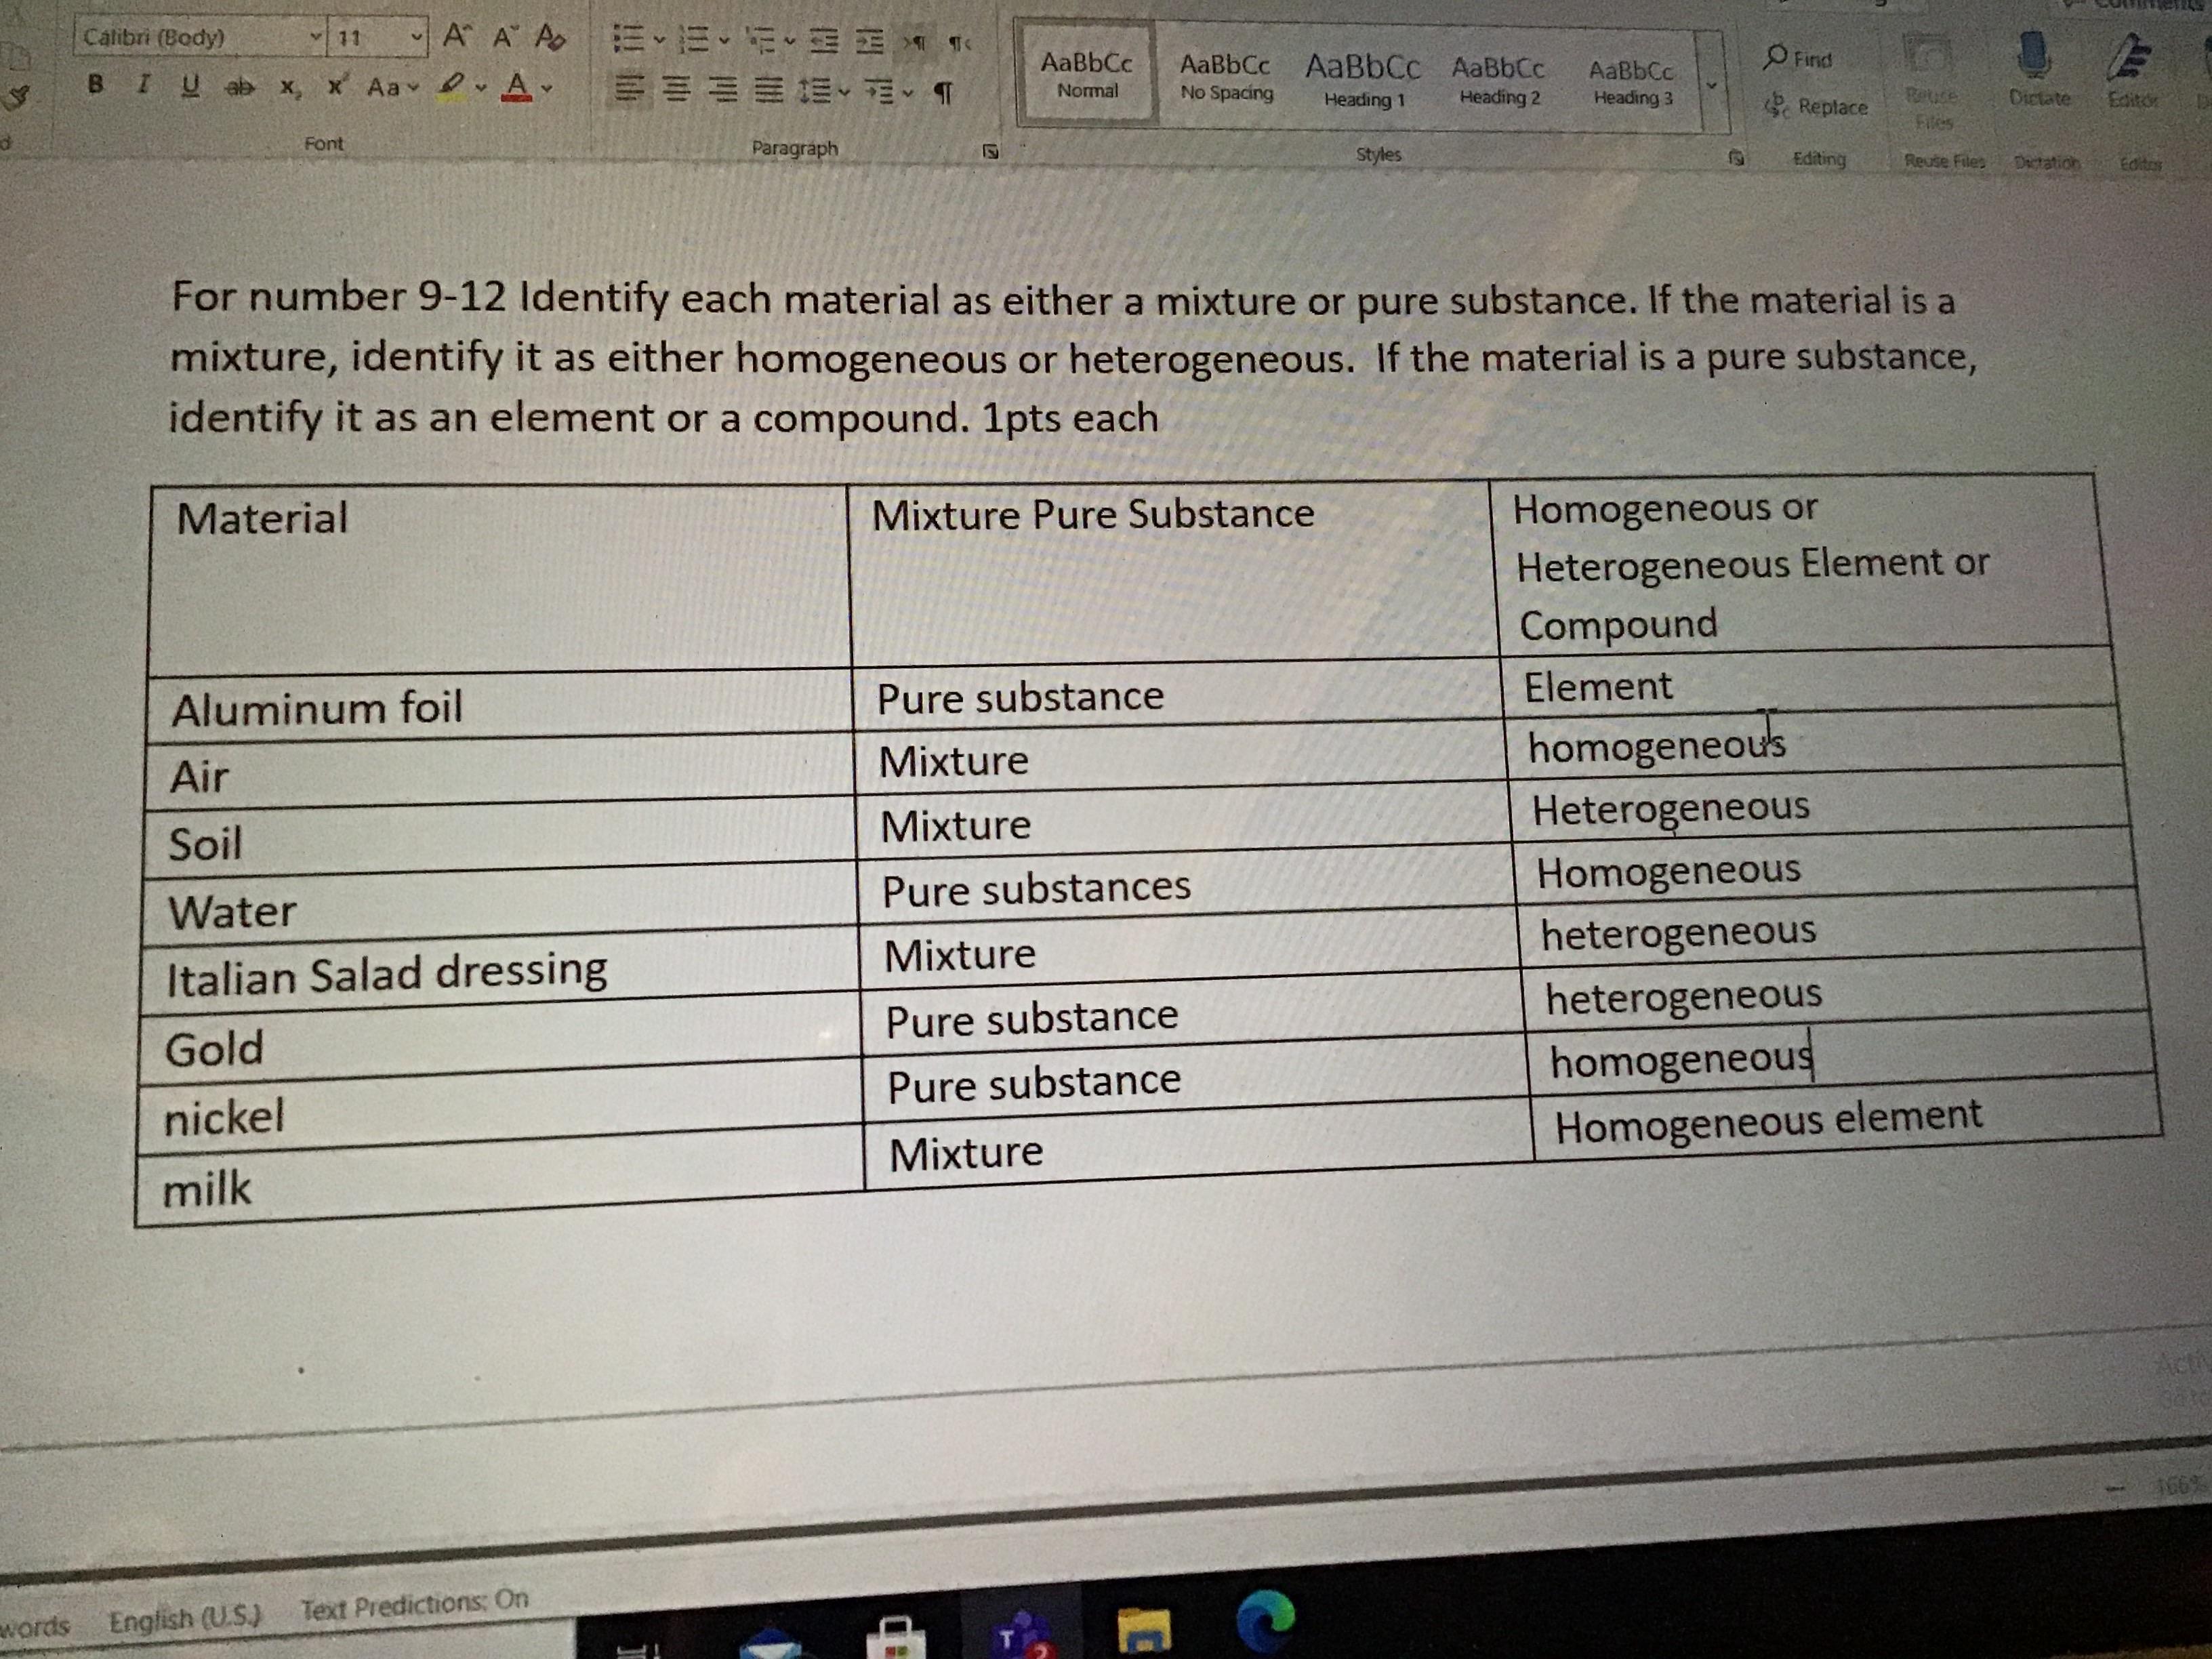This screenshot has height=1659, width=2212.
Task: Increase font size with the grow icon
Action: [456, 36]
